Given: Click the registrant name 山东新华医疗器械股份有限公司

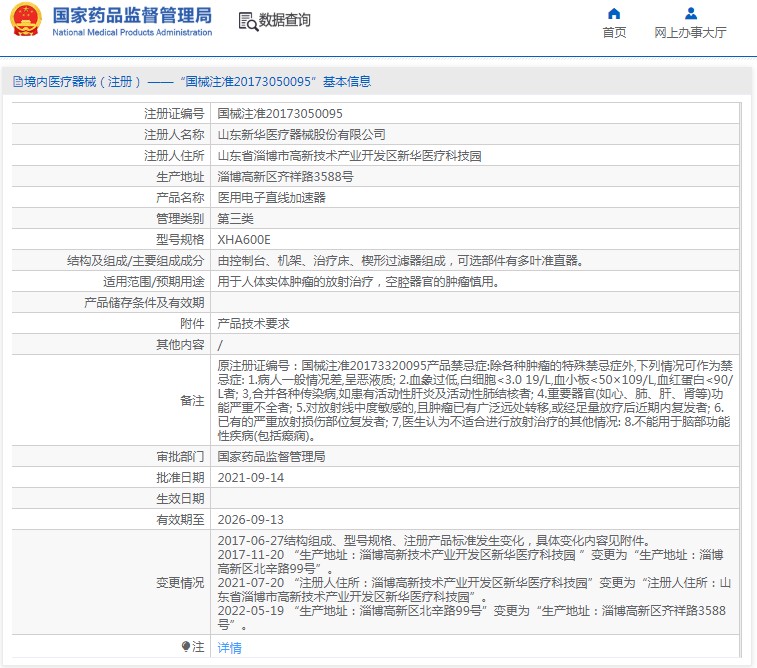Looking at the screenshot, I should 301,135.
